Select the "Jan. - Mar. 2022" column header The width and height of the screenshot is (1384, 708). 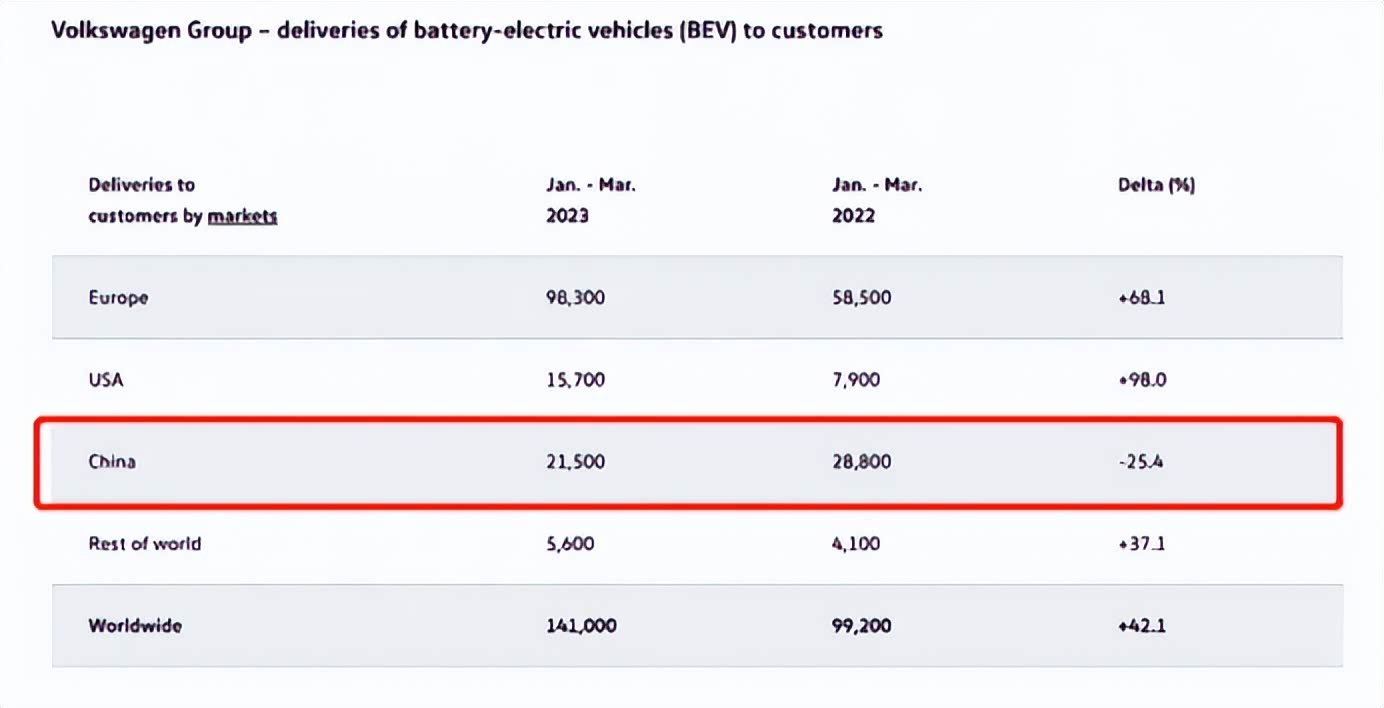tap(876, 200)
